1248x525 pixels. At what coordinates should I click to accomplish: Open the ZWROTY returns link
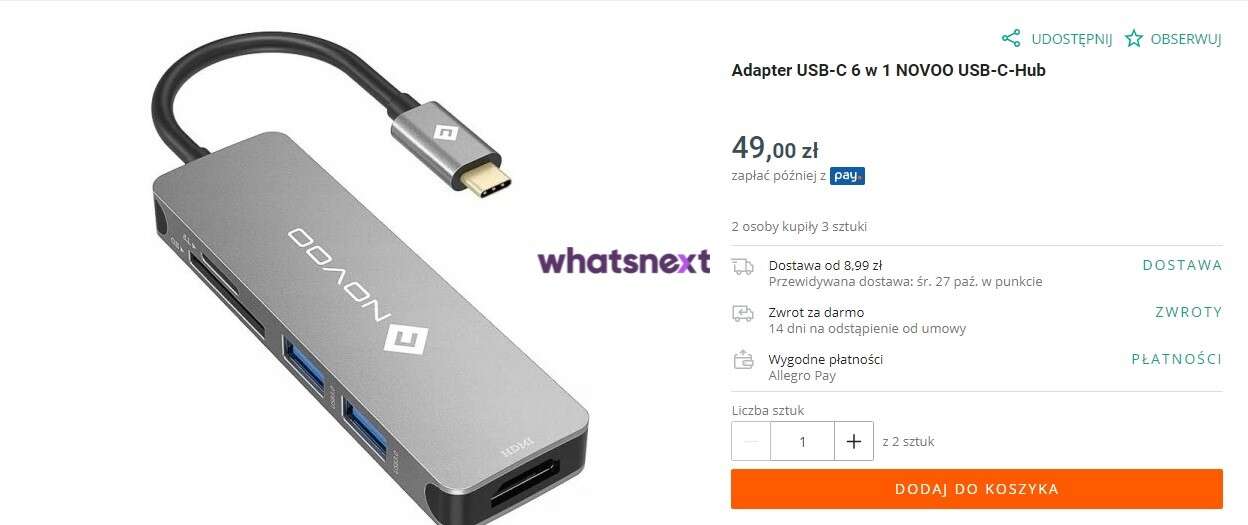tap(1189, 312)
